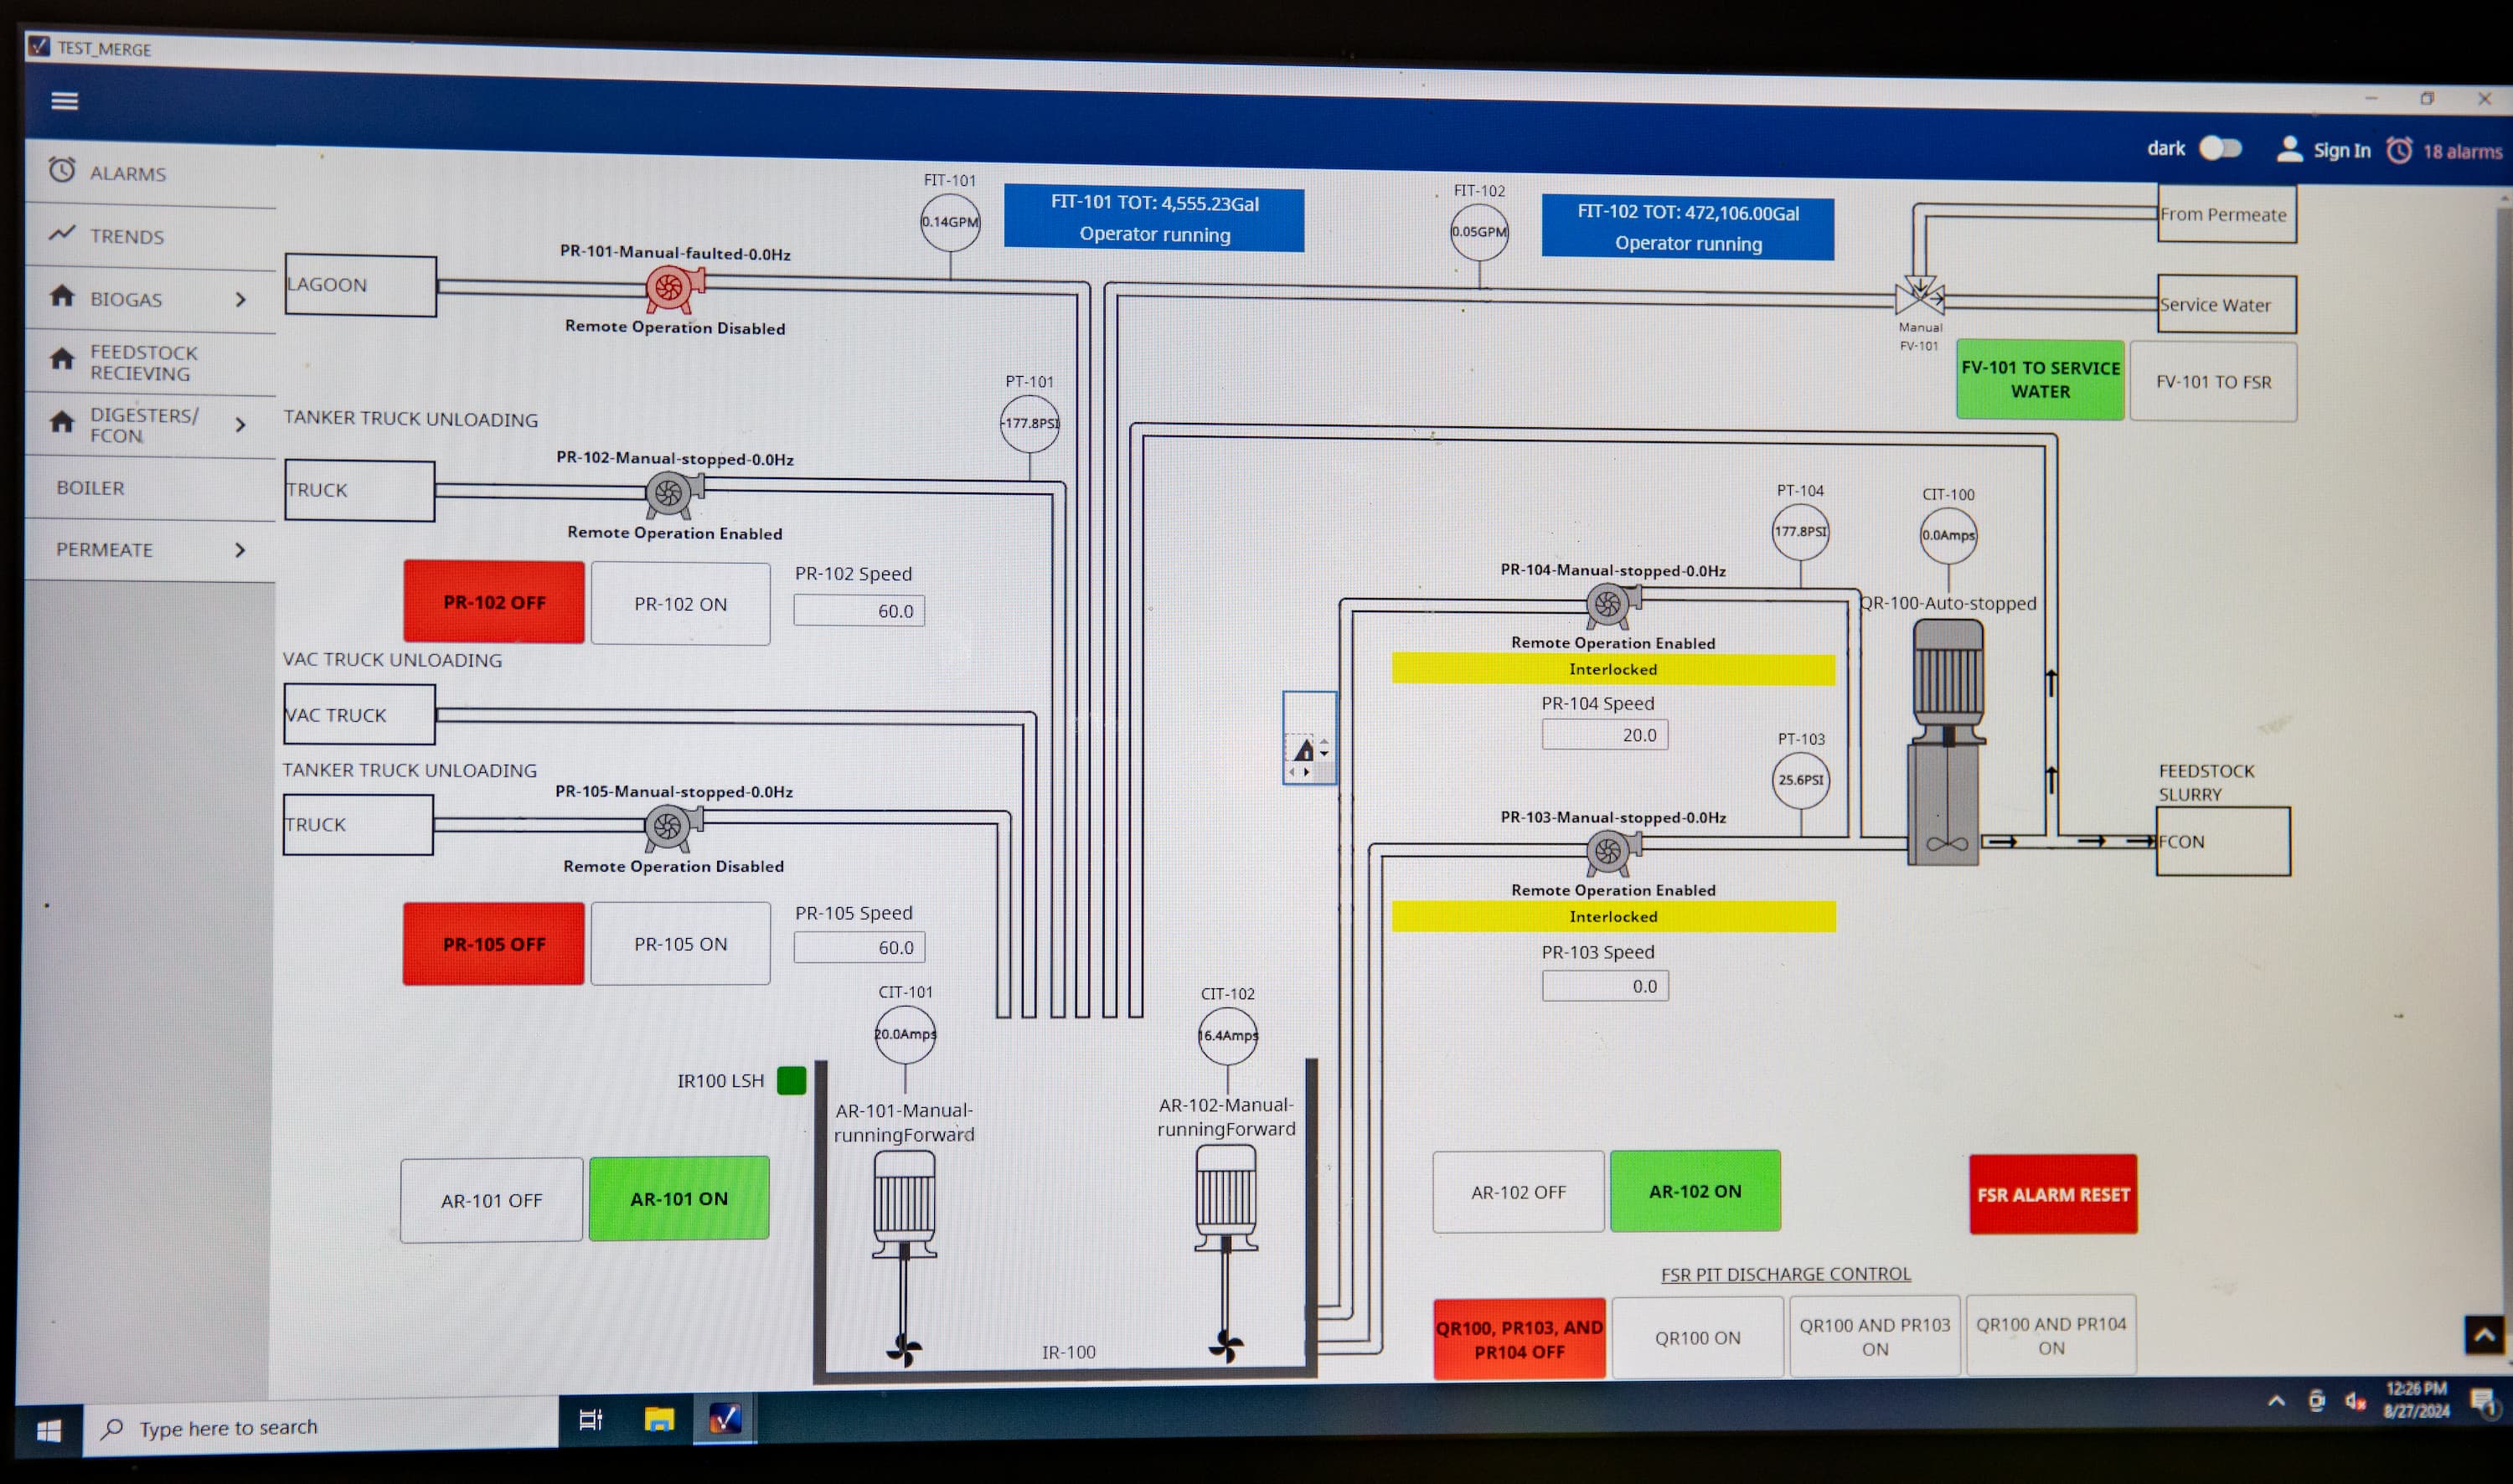The image size is (2513, 1484).
Task: Click the PR-103 Speed field
Action: 1605,986
